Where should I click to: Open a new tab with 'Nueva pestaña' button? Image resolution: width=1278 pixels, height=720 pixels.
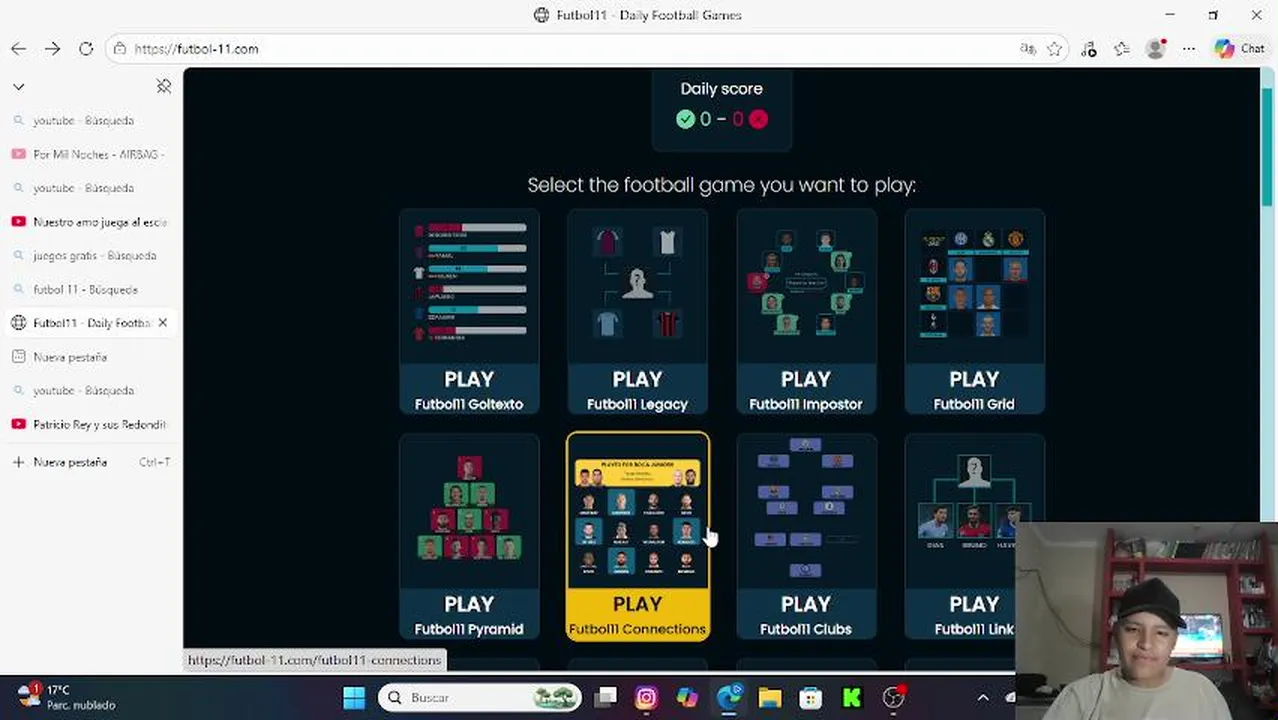coord(91,462)
